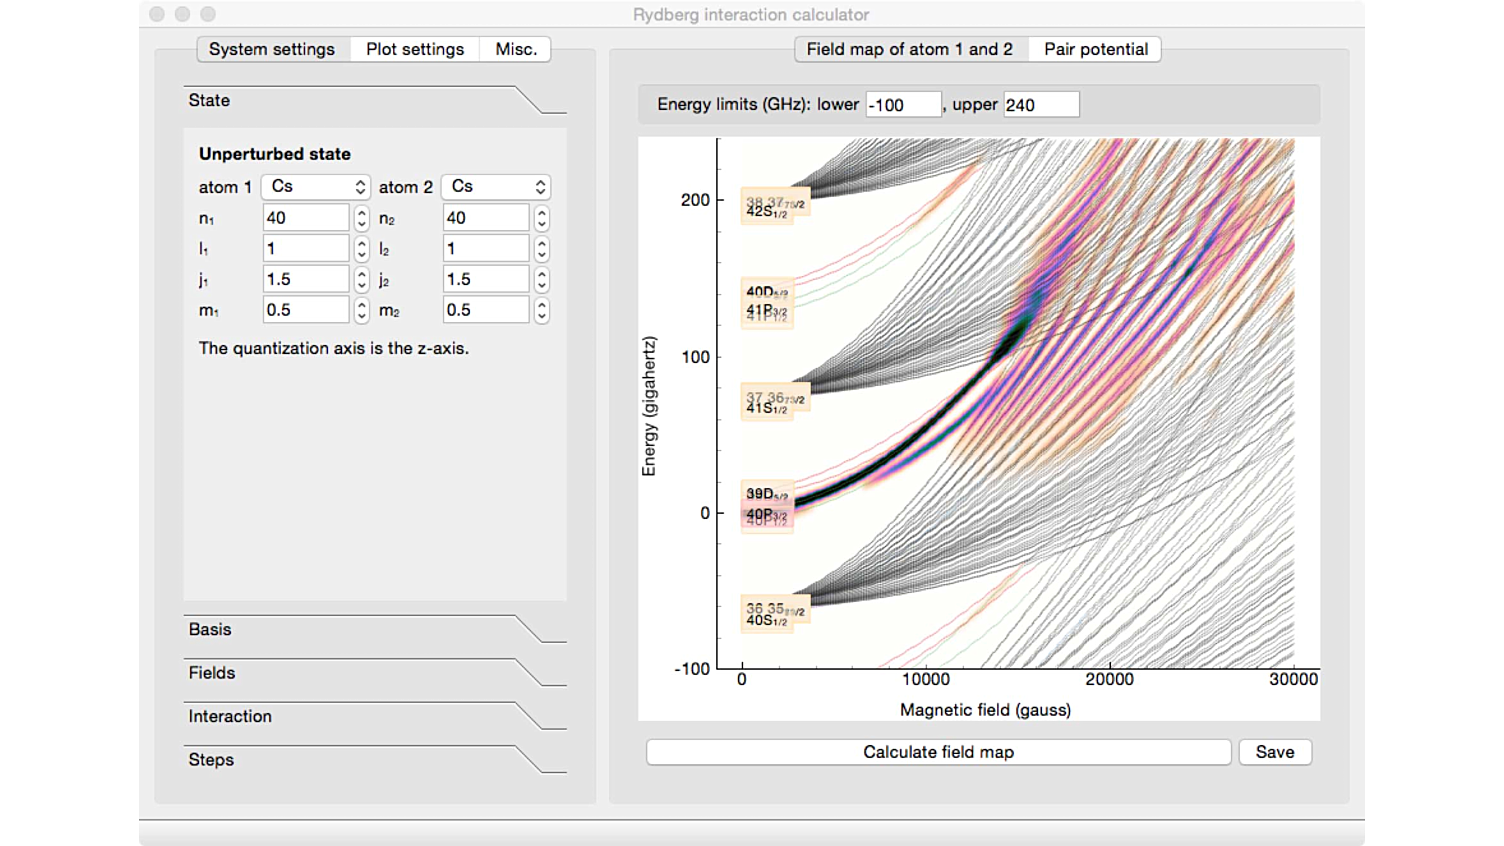The image size is (1504, 846).
Task: Select the System settings tab
Action: coord(272,49)
